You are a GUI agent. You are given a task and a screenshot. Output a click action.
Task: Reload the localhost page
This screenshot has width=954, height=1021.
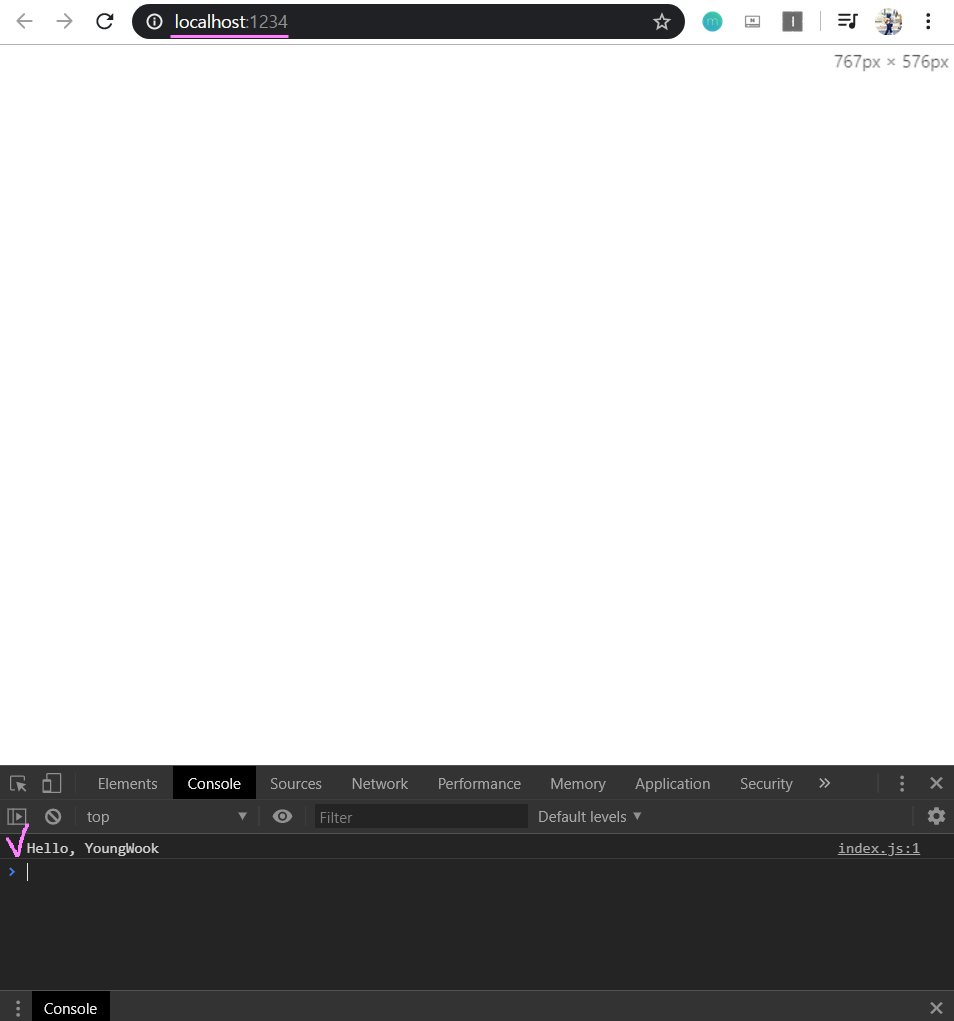105,21
